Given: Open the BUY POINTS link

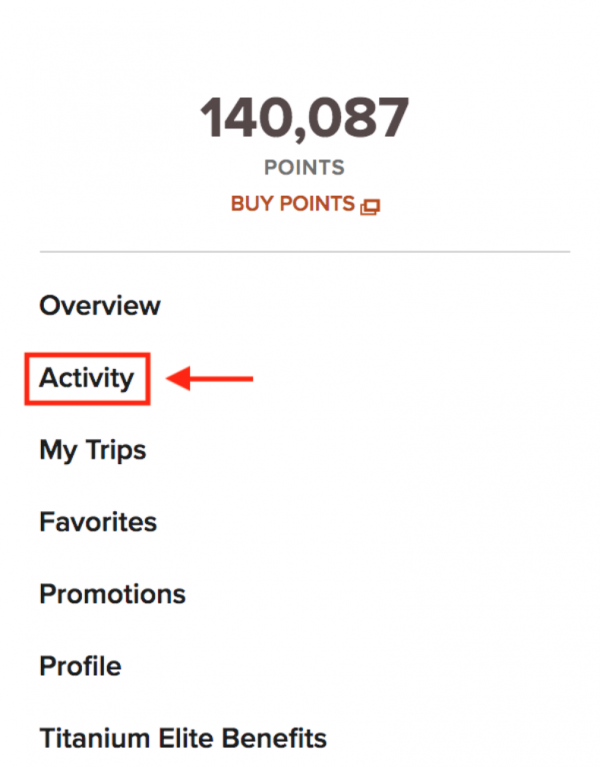Looking at the screenshot, I should tap(293, 204).
